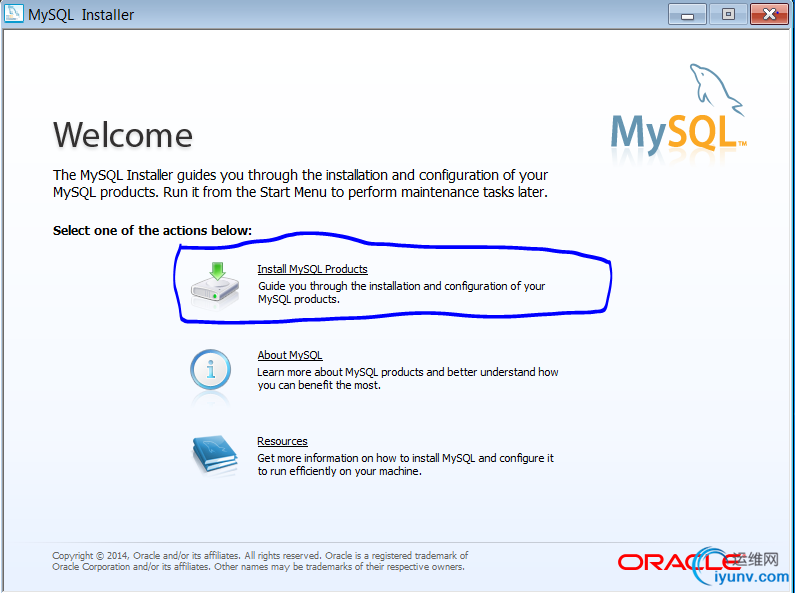This screenshot has height=593, width=795.
Task: Click the blue info circle icon
Action: tap(210, 369)
